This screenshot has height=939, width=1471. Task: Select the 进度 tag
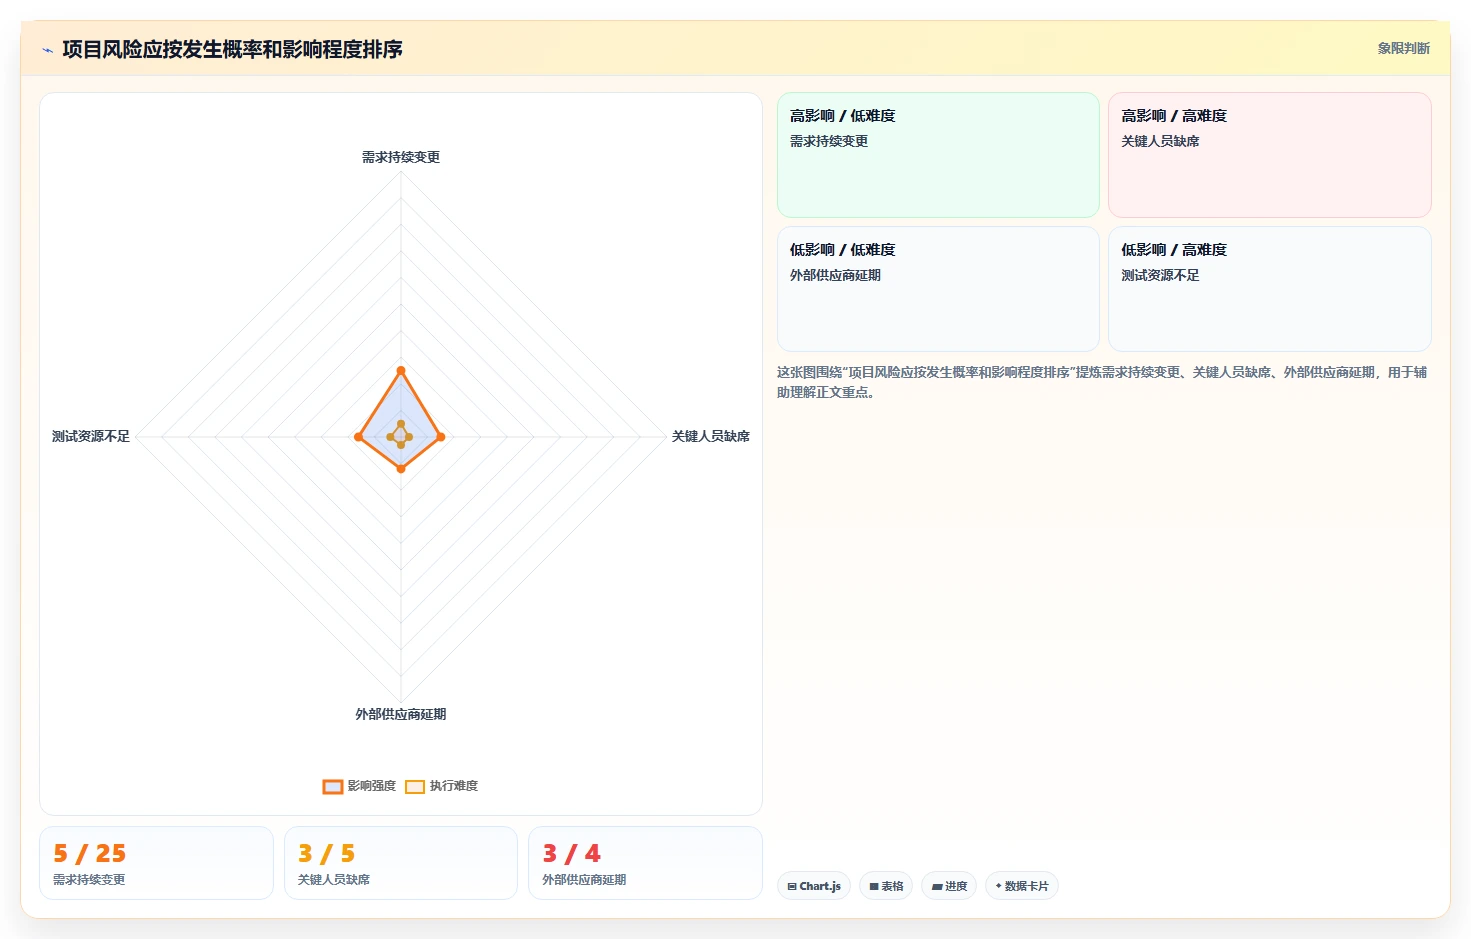click(x=949, y=886)
